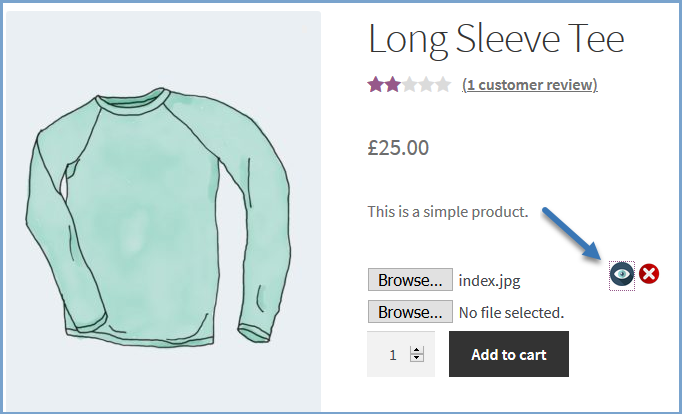The width and height of the screenshot is (682, 414).
Task: Click the Browse button beside index.jpg
Action: [x=410, y=280]
